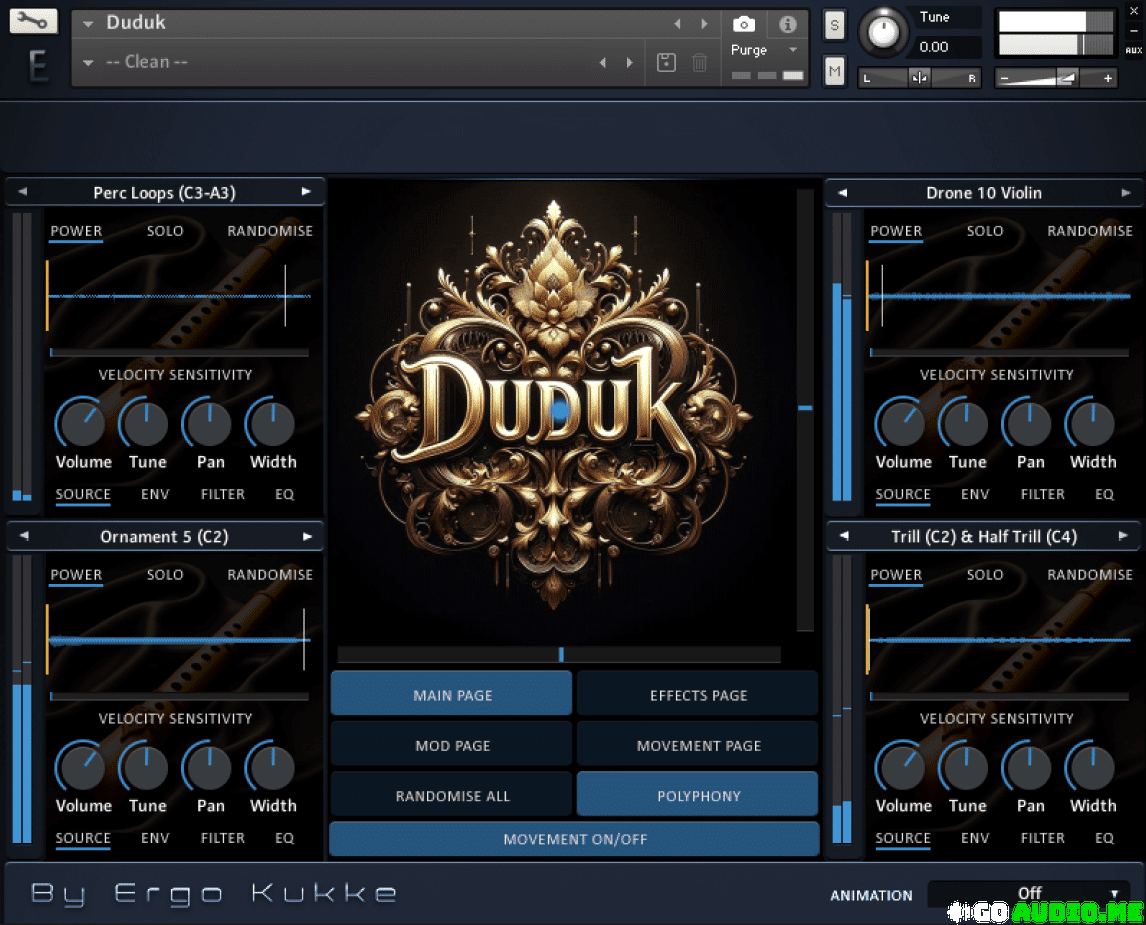The height and width of the screenshot is (925, 1146).
Task: Click the camera snapshot icon
Action: [x=743, y=24]
